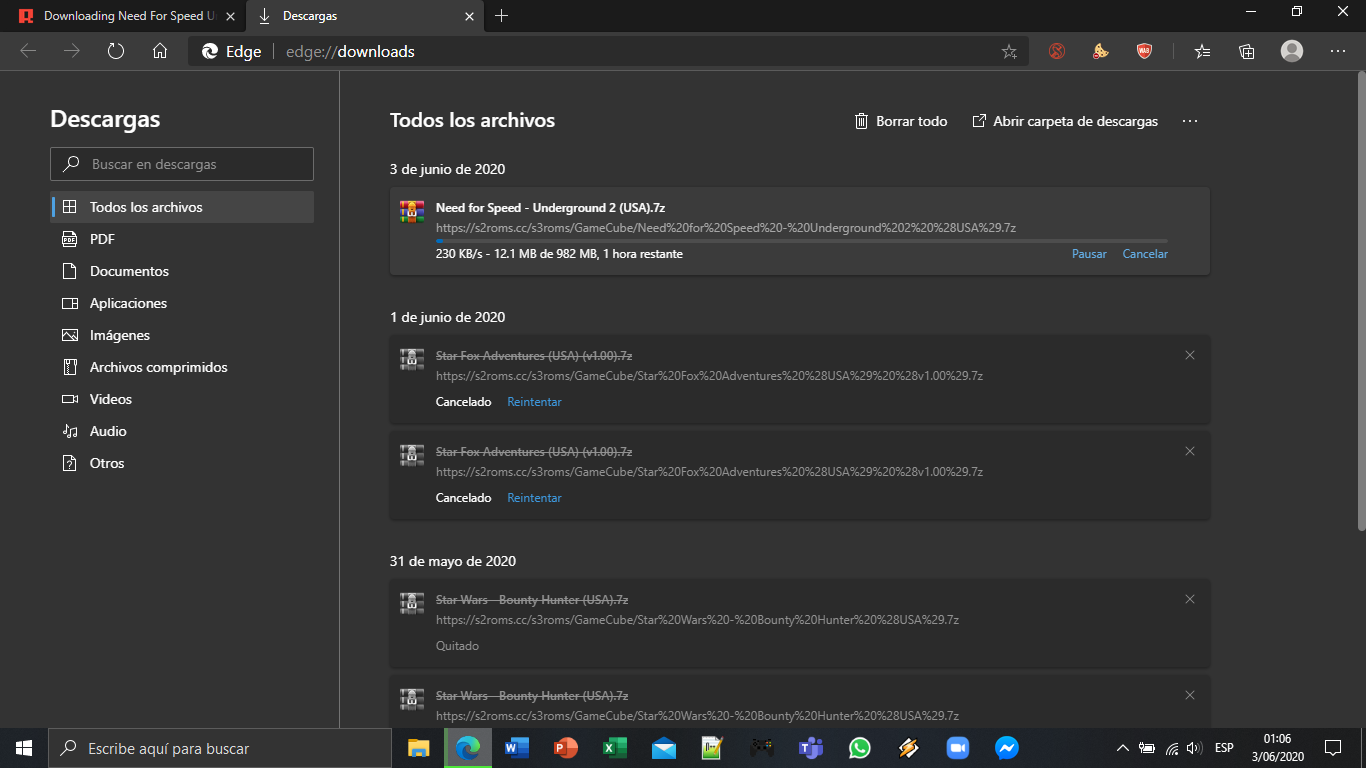The image size is (1366, 768).
Task: Filter downloads by Audio
Action: tap(182, 431)
